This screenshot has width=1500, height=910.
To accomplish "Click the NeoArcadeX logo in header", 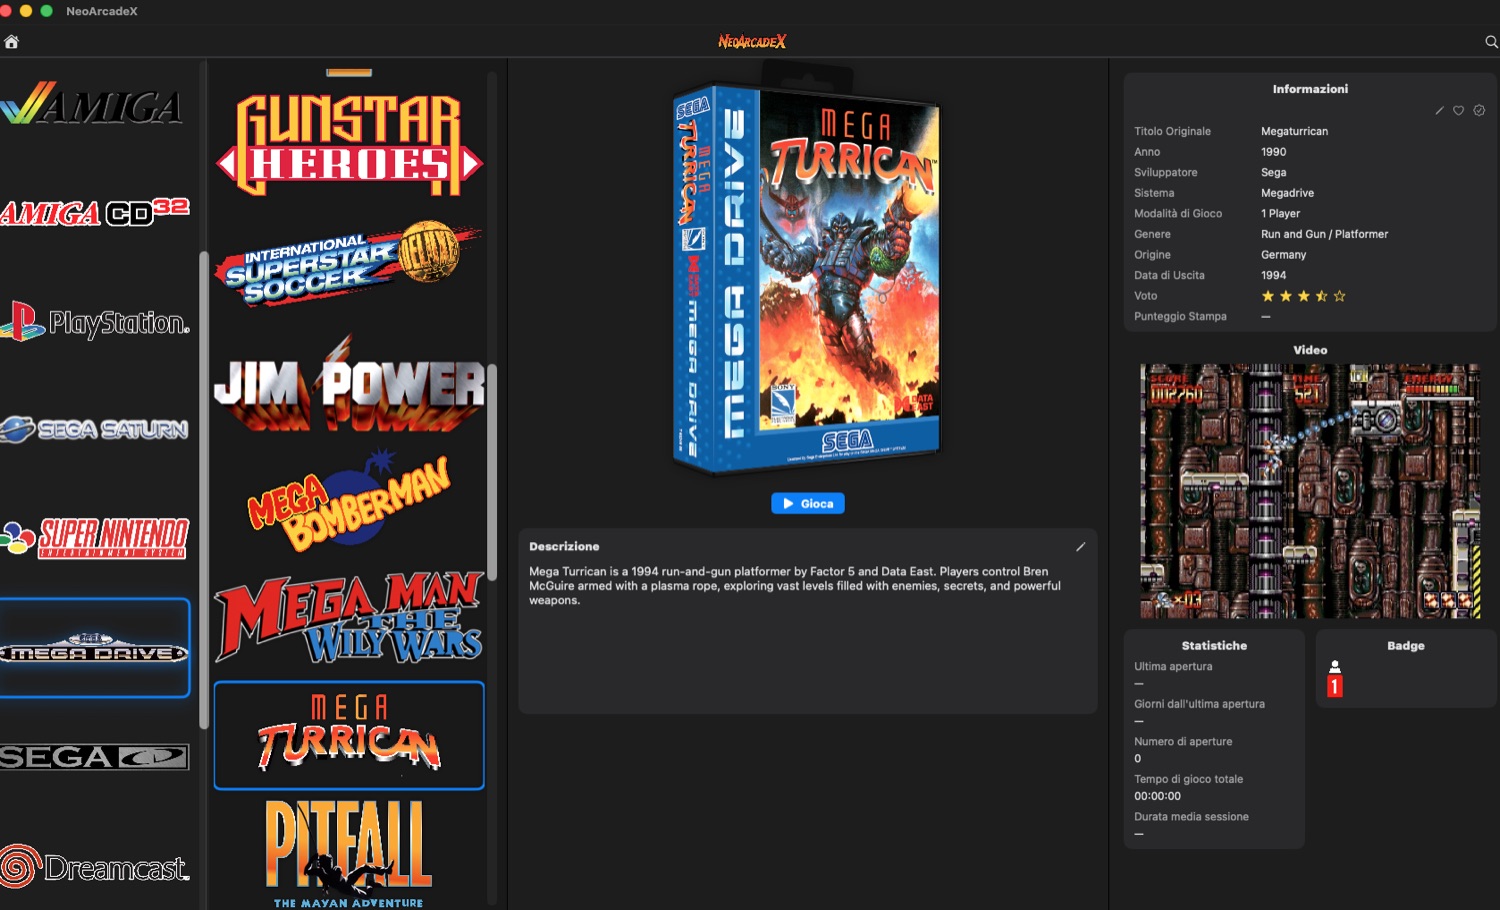I will pyautogui.click(x=752, y=41).
